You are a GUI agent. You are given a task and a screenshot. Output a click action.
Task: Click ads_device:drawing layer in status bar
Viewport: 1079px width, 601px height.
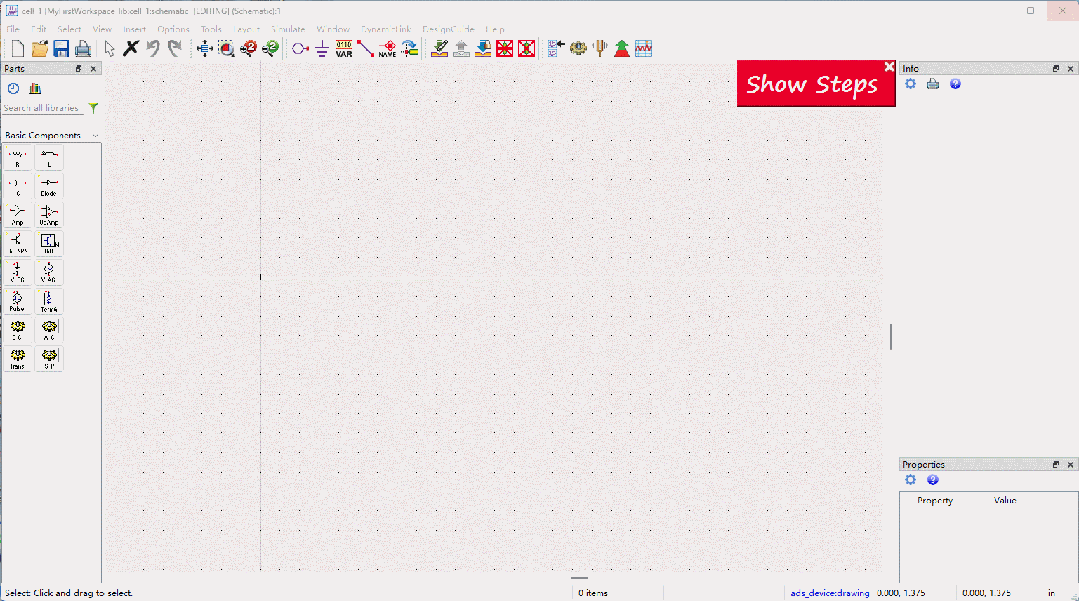coord(830,593)
